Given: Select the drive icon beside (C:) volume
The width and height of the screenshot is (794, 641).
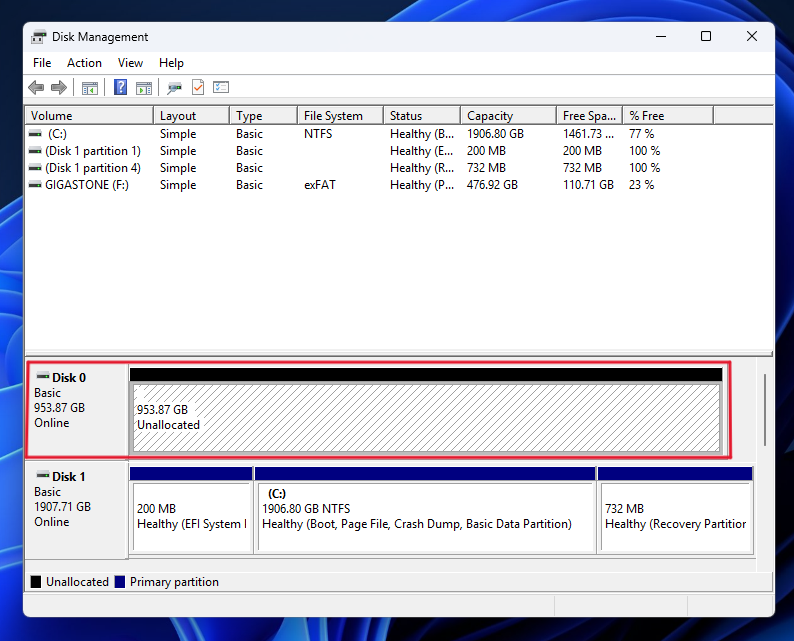Looking at the screenshot, I should click(35, 134).
